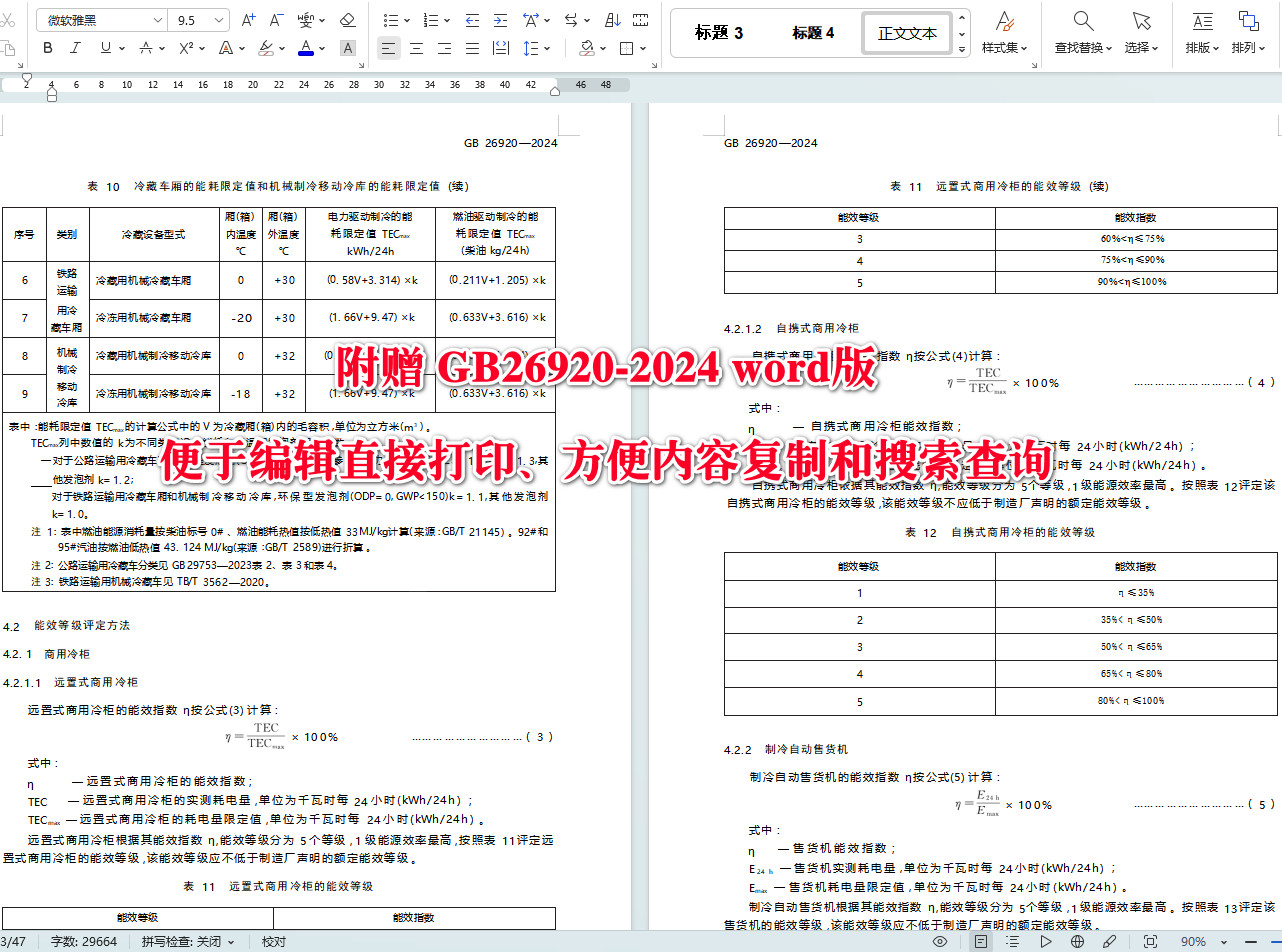Click the 选择 selection arrow icon
1282x952 pixels.
[x=1140, y=32]
